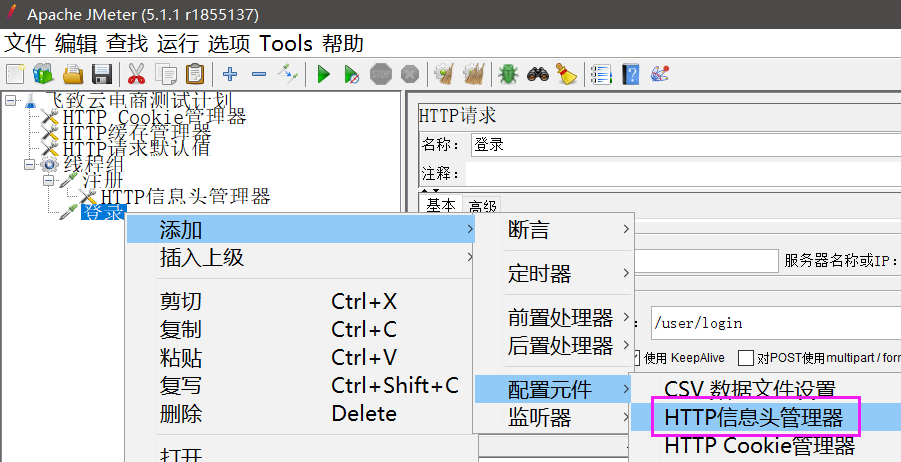Click the Toggle enable/disable icon
This screenshot has width=901, height=462.
tap(288, 74)
